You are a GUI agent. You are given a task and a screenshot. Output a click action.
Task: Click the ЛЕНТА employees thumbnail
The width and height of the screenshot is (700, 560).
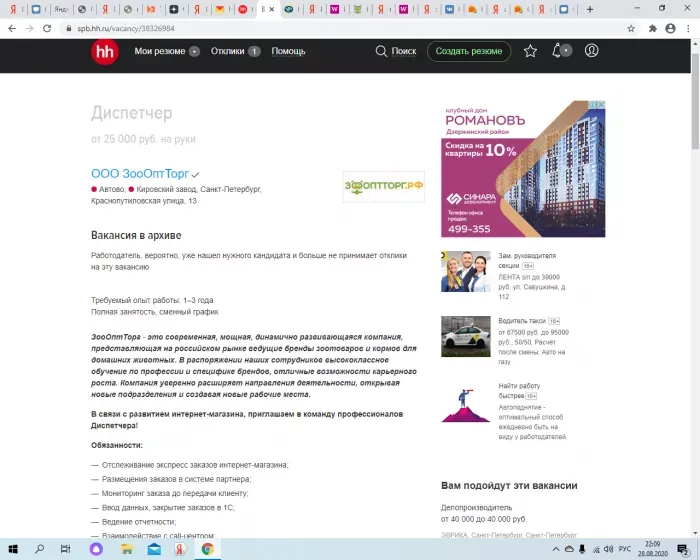pos(466,271)
